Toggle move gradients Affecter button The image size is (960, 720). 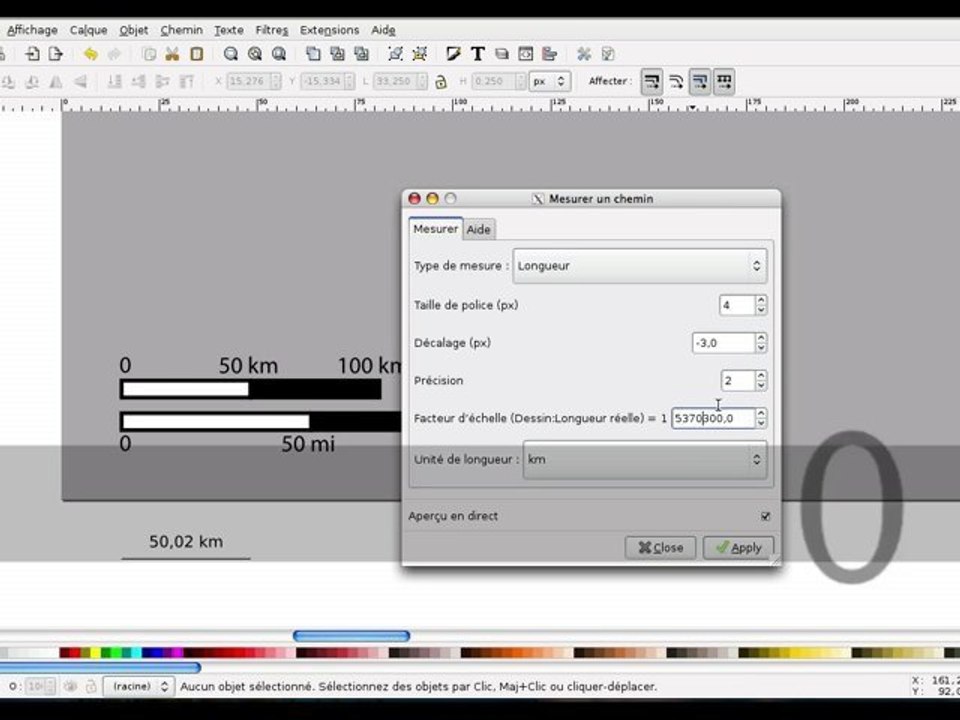[x=700, y=81]
